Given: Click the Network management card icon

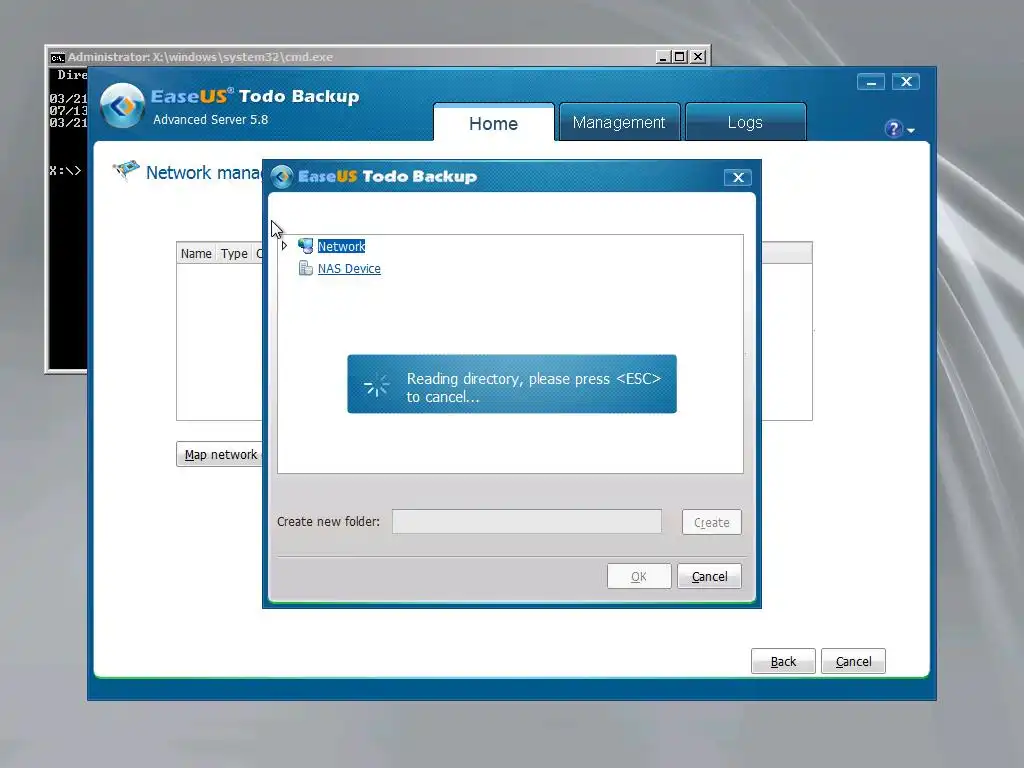Looking at the screenshot, I should [126, 171].
